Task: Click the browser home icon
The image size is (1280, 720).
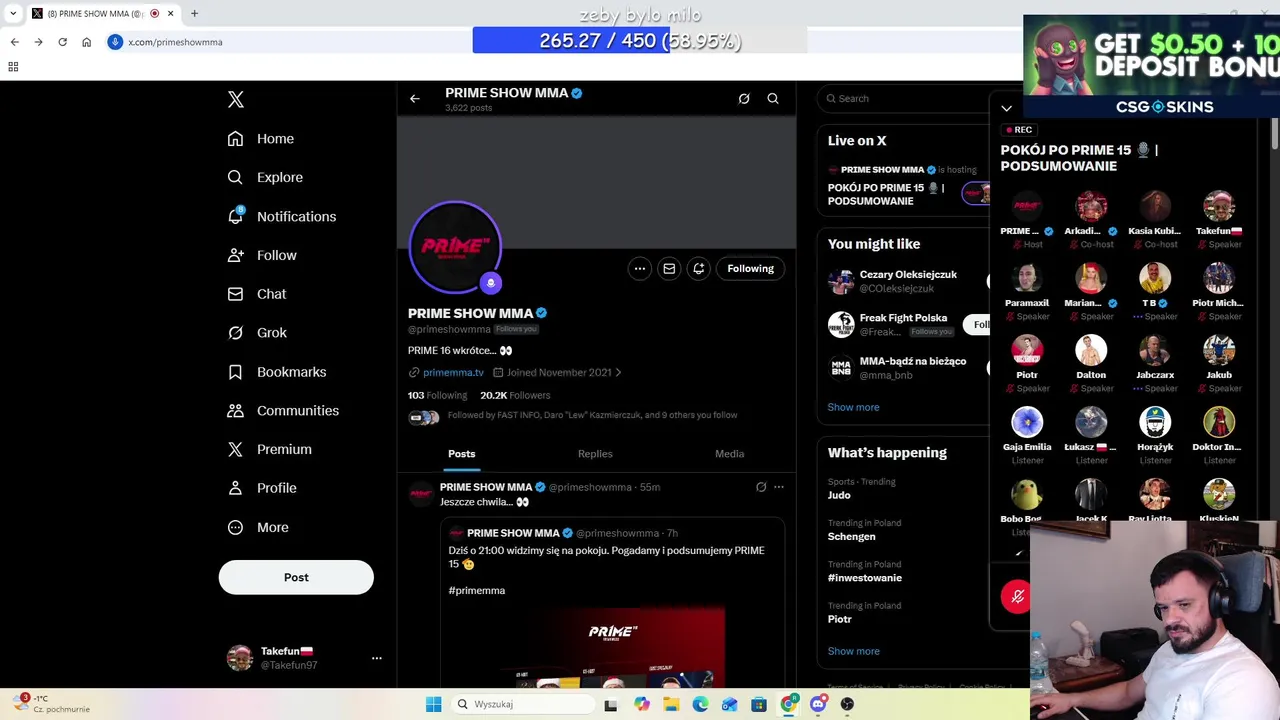Action: click(86, 42)
